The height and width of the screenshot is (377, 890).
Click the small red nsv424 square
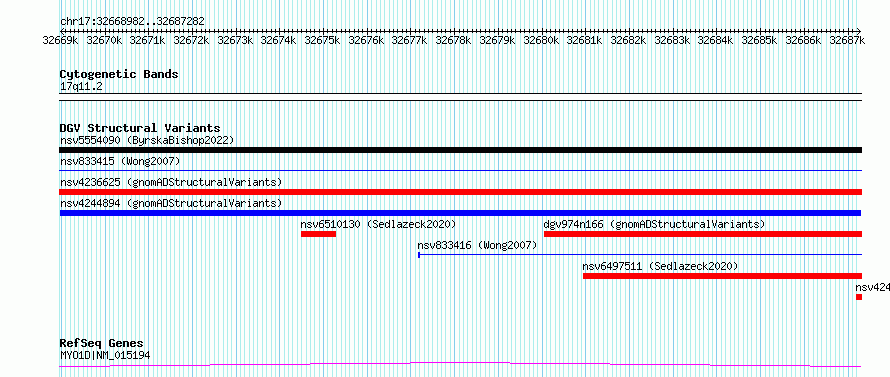859,297
